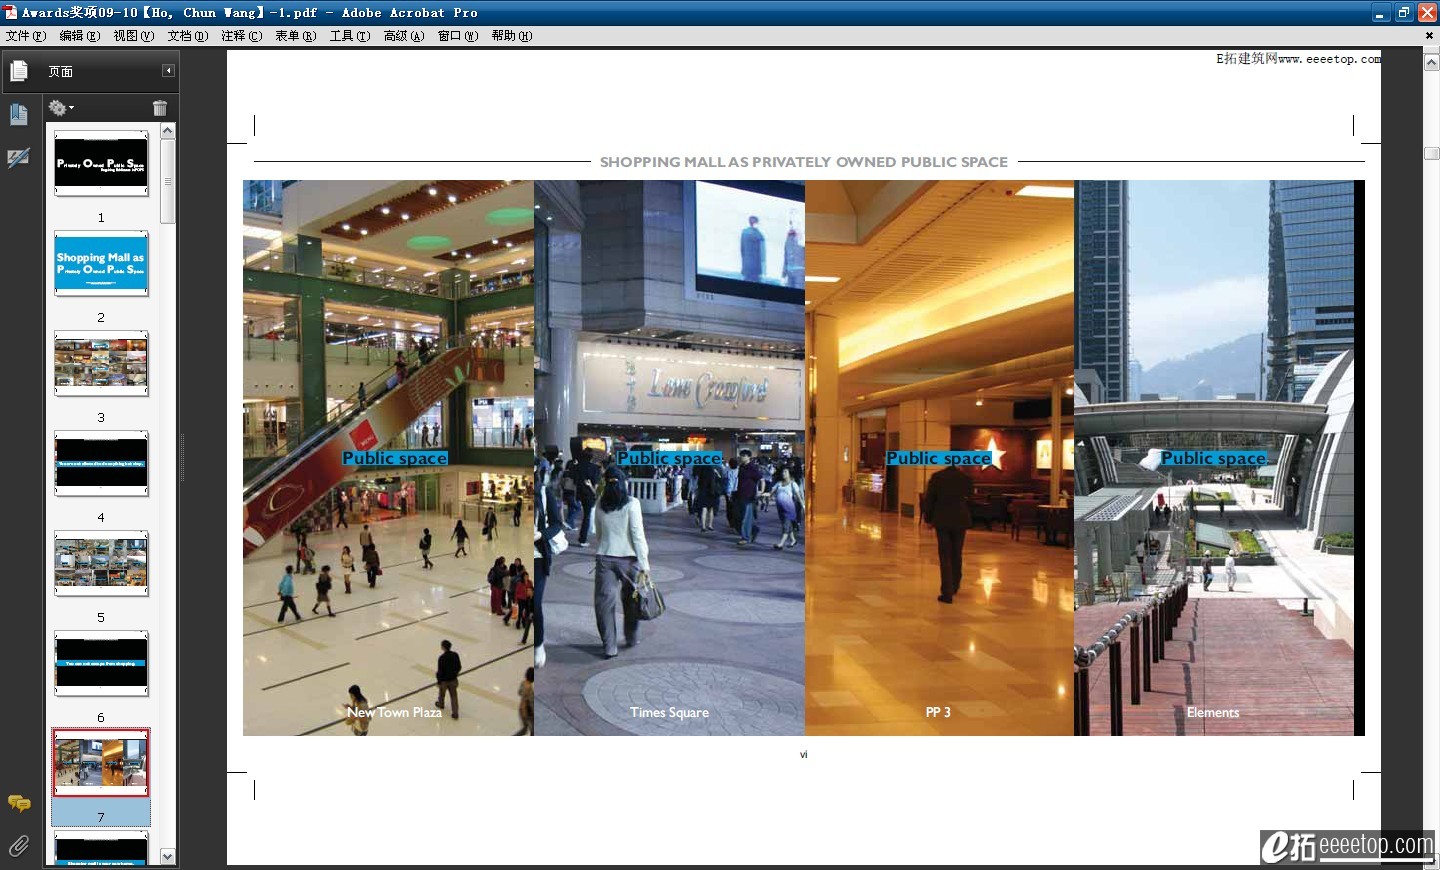Minimize the Acrobat window
Image resolution: width=1440 pixels, height=870 pixels.
[1380, 13]
